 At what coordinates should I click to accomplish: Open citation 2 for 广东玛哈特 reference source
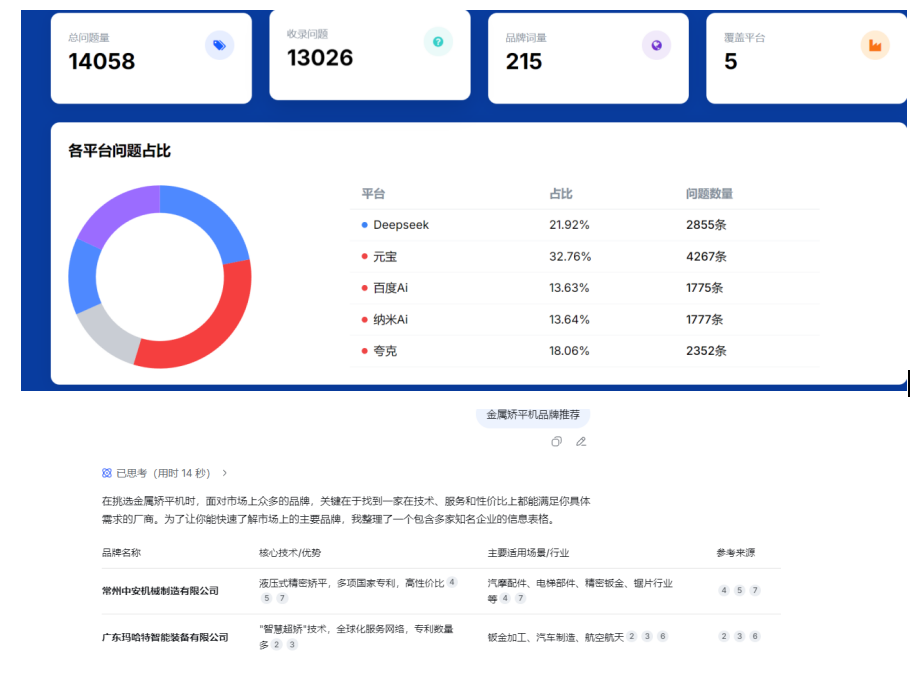coord(723,636)
